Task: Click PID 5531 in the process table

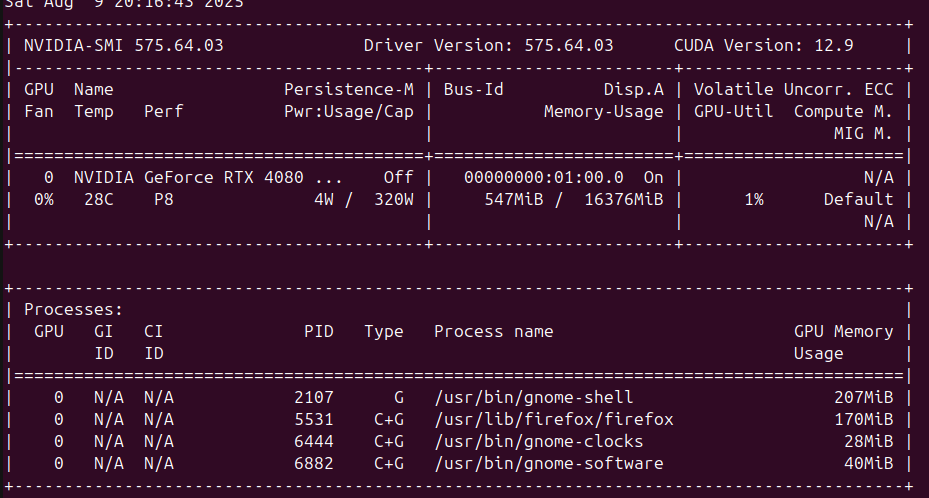Action: click(313, 419)
